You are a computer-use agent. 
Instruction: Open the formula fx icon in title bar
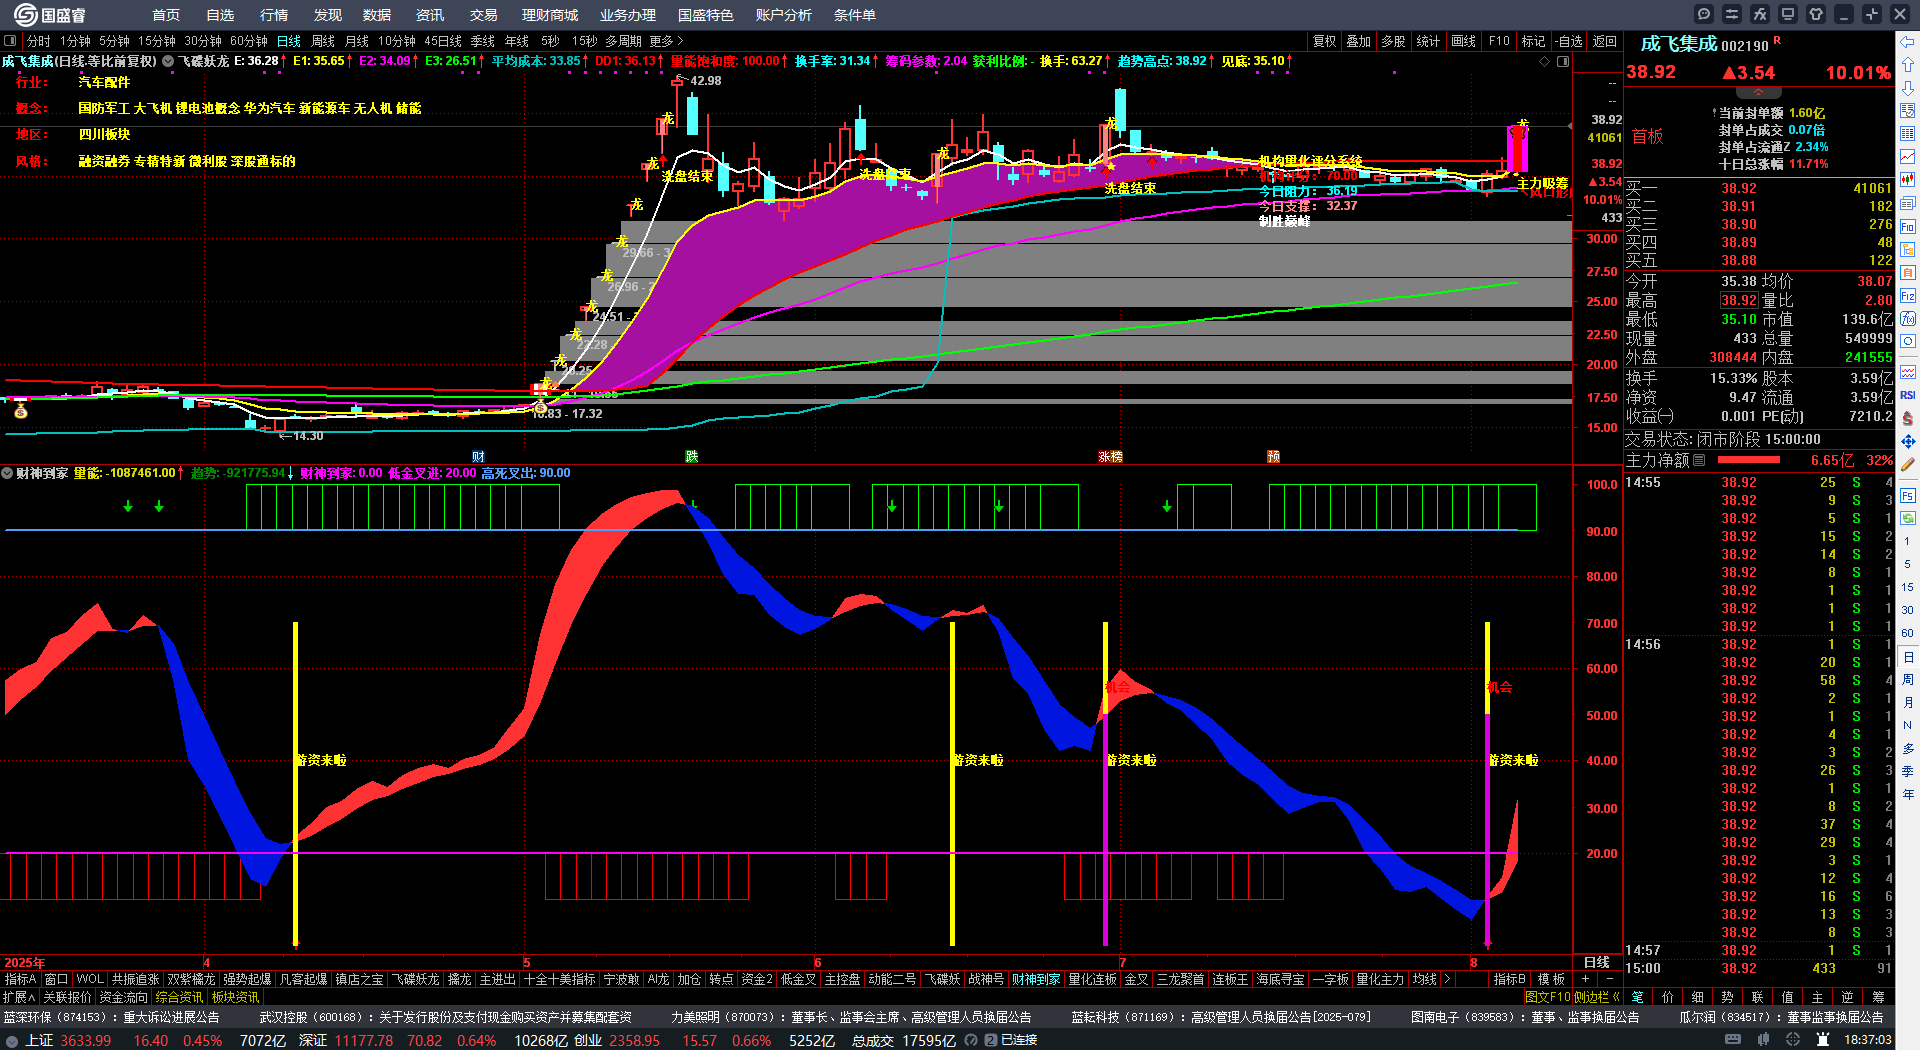tap(1760, 14)
